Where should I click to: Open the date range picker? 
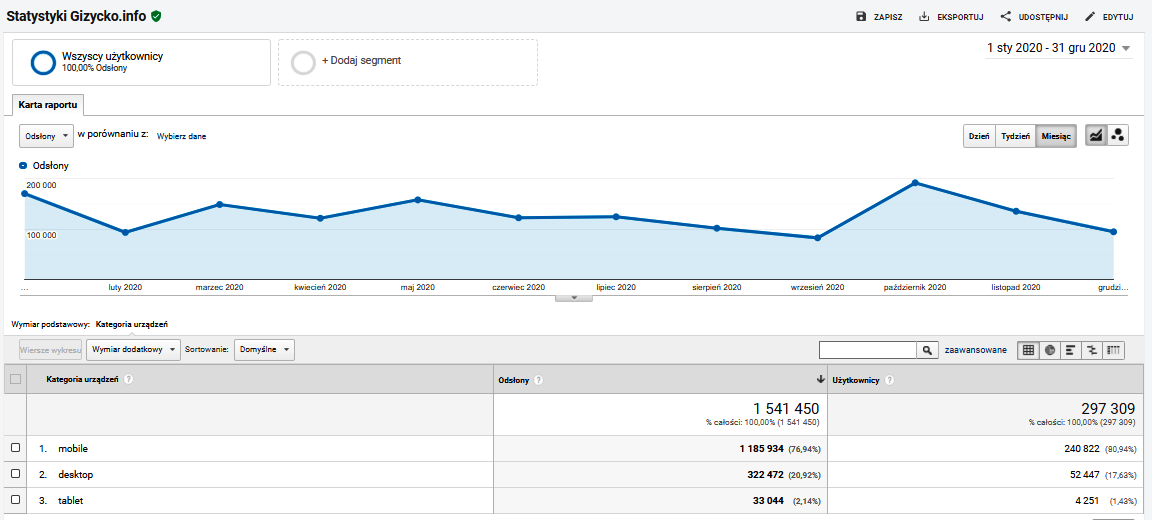[1058, 48]
